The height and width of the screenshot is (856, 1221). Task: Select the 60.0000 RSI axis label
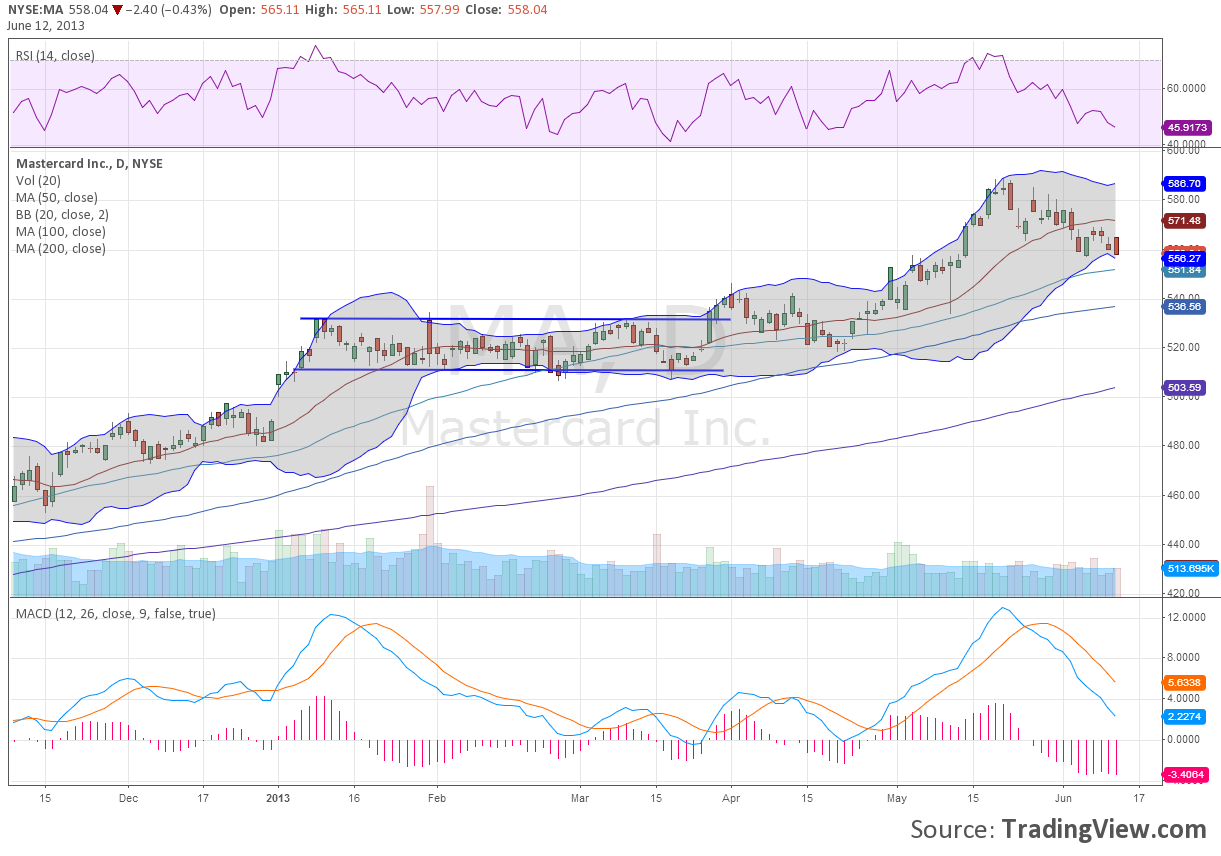coord(1187,88)
